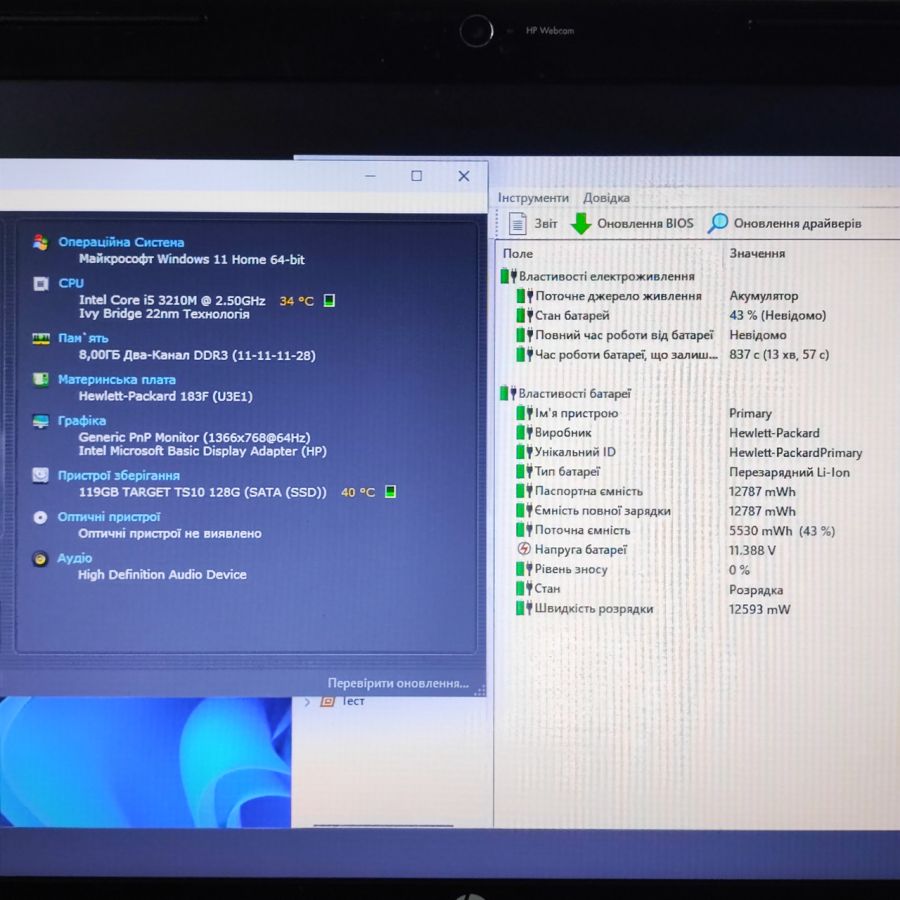Click the SSD temperature indicator next to 40 °C
Viewport: 900px width, 900px height.
point(390,492)
